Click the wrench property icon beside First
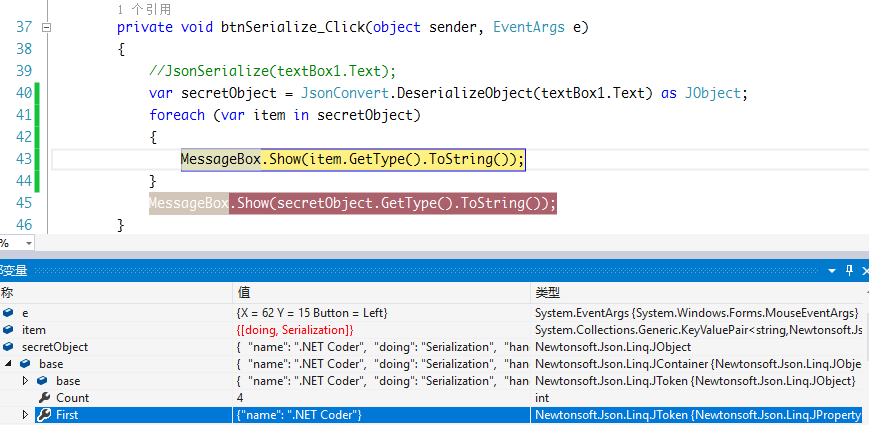This screenshot has height=425, width=869. coord(45,414)
